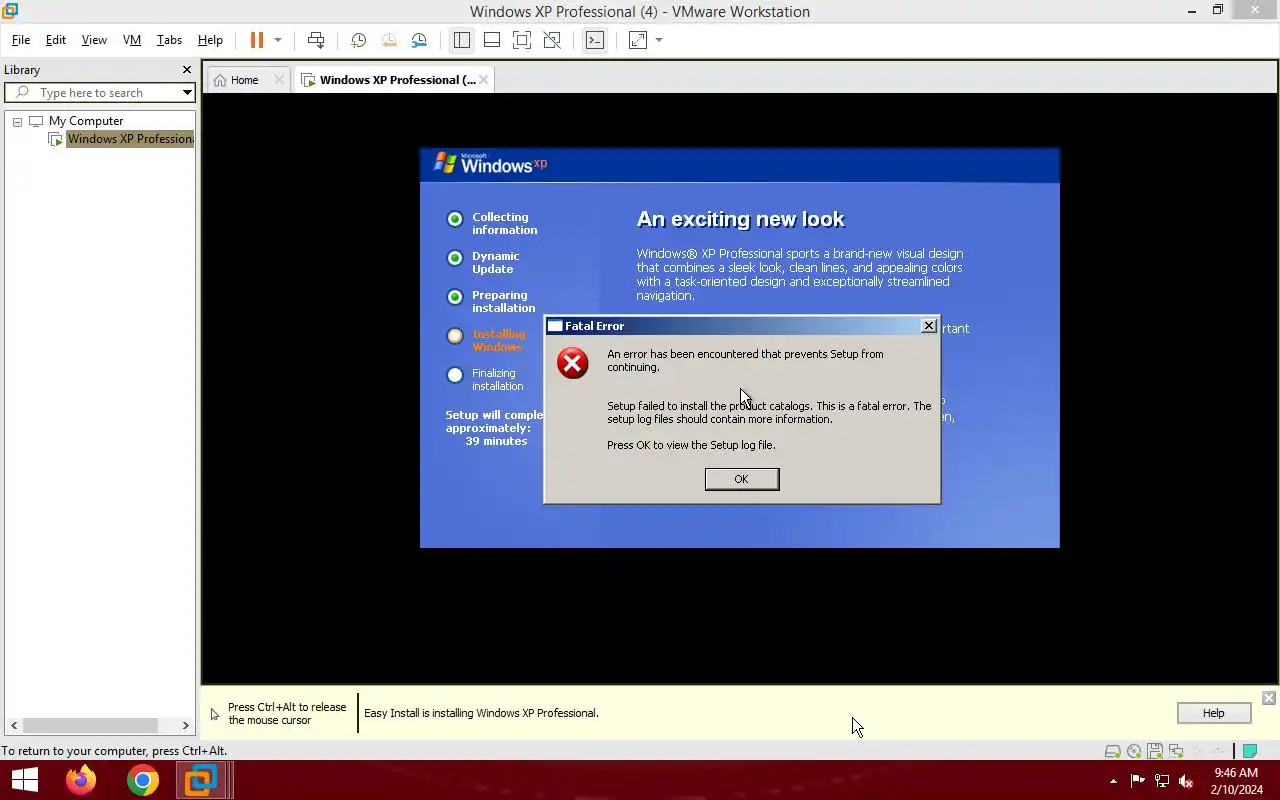Show hidden system tray icons
This screenshot has width=1280, height=800.
1113,781
